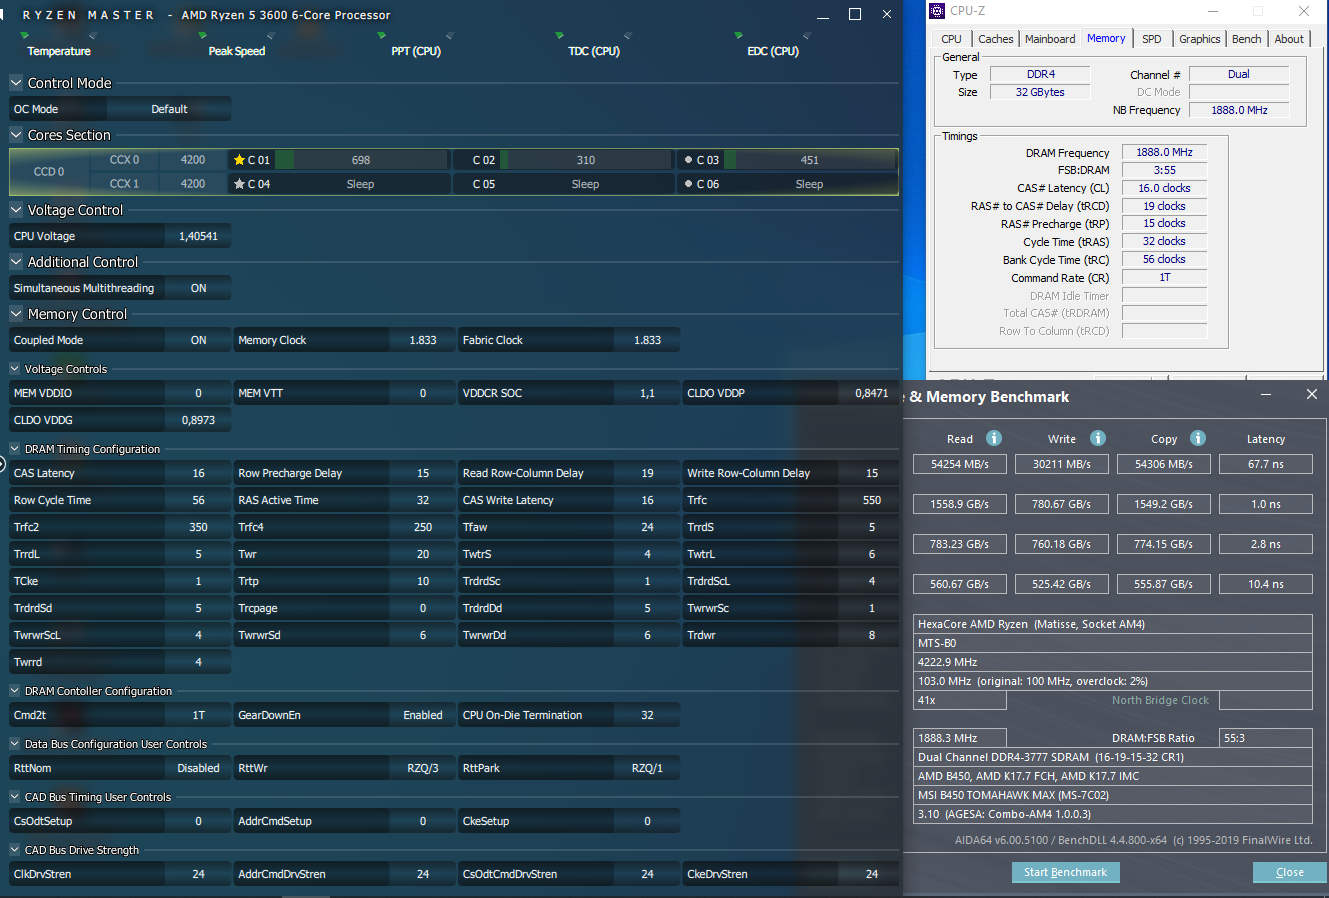Click the CPU-Z application icon in title bar
The image size is (1329, 898).
[937, 11]
